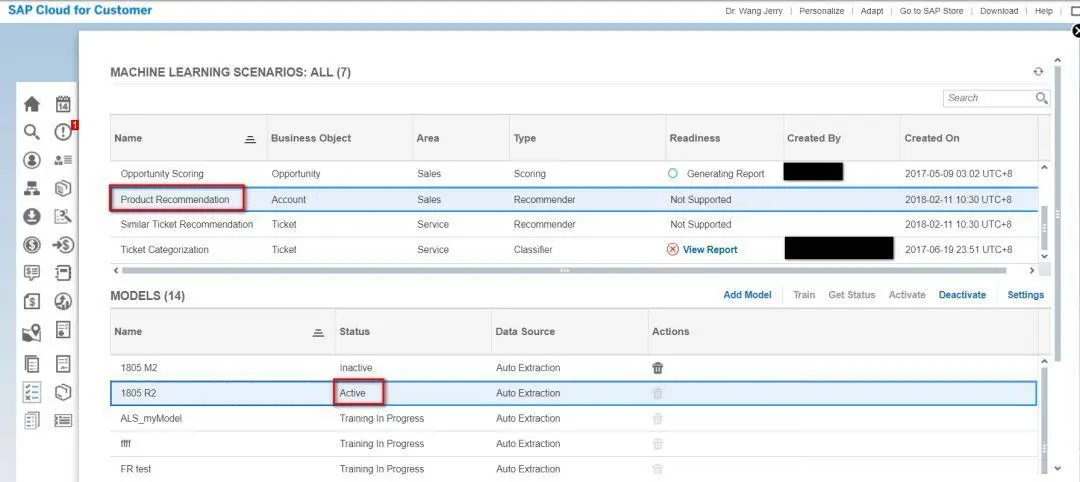Deactivate the selected model
Viewport: 1080px width, 482px height.
(x=962, y=295)
